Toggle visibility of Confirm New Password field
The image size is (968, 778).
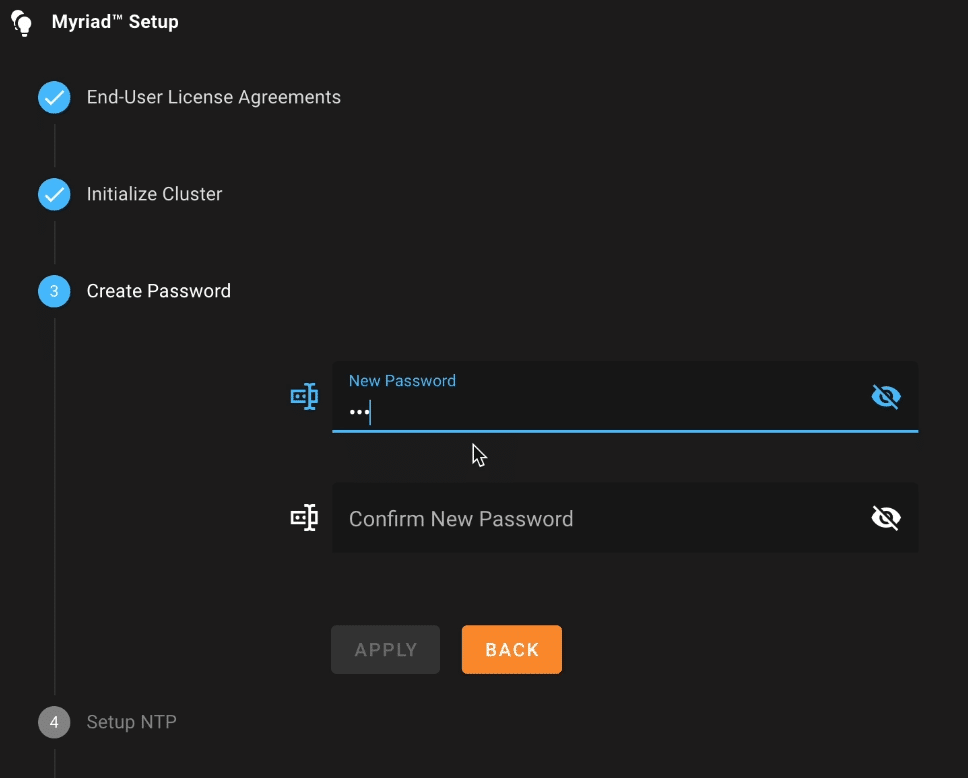886,517
